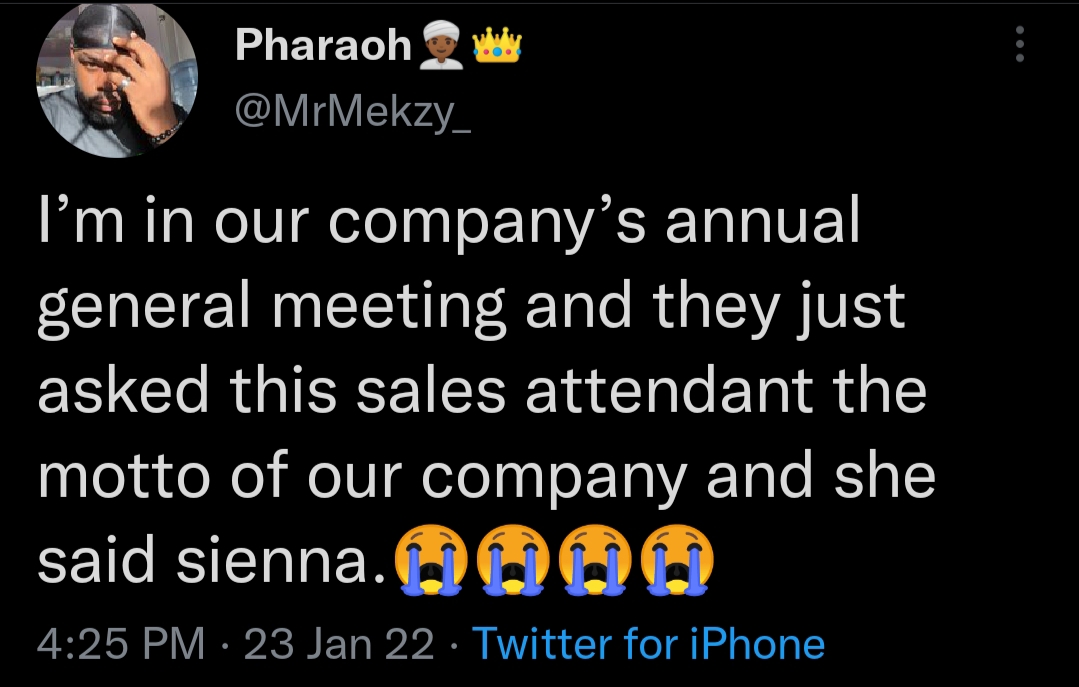Open the three-dot more options menu
This screenshot has width=1079, height=687.
coord(1019,44)
